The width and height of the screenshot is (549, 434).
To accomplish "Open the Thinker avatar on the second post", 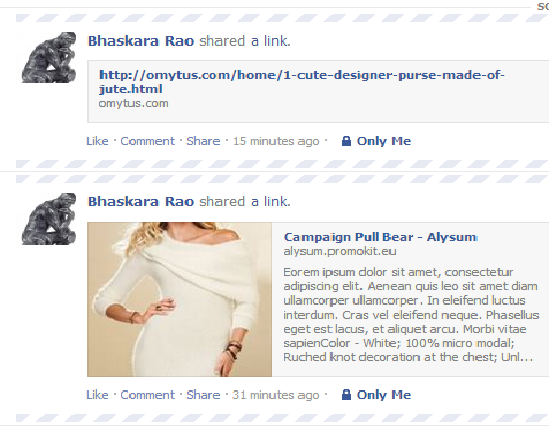I will (49, 218).
